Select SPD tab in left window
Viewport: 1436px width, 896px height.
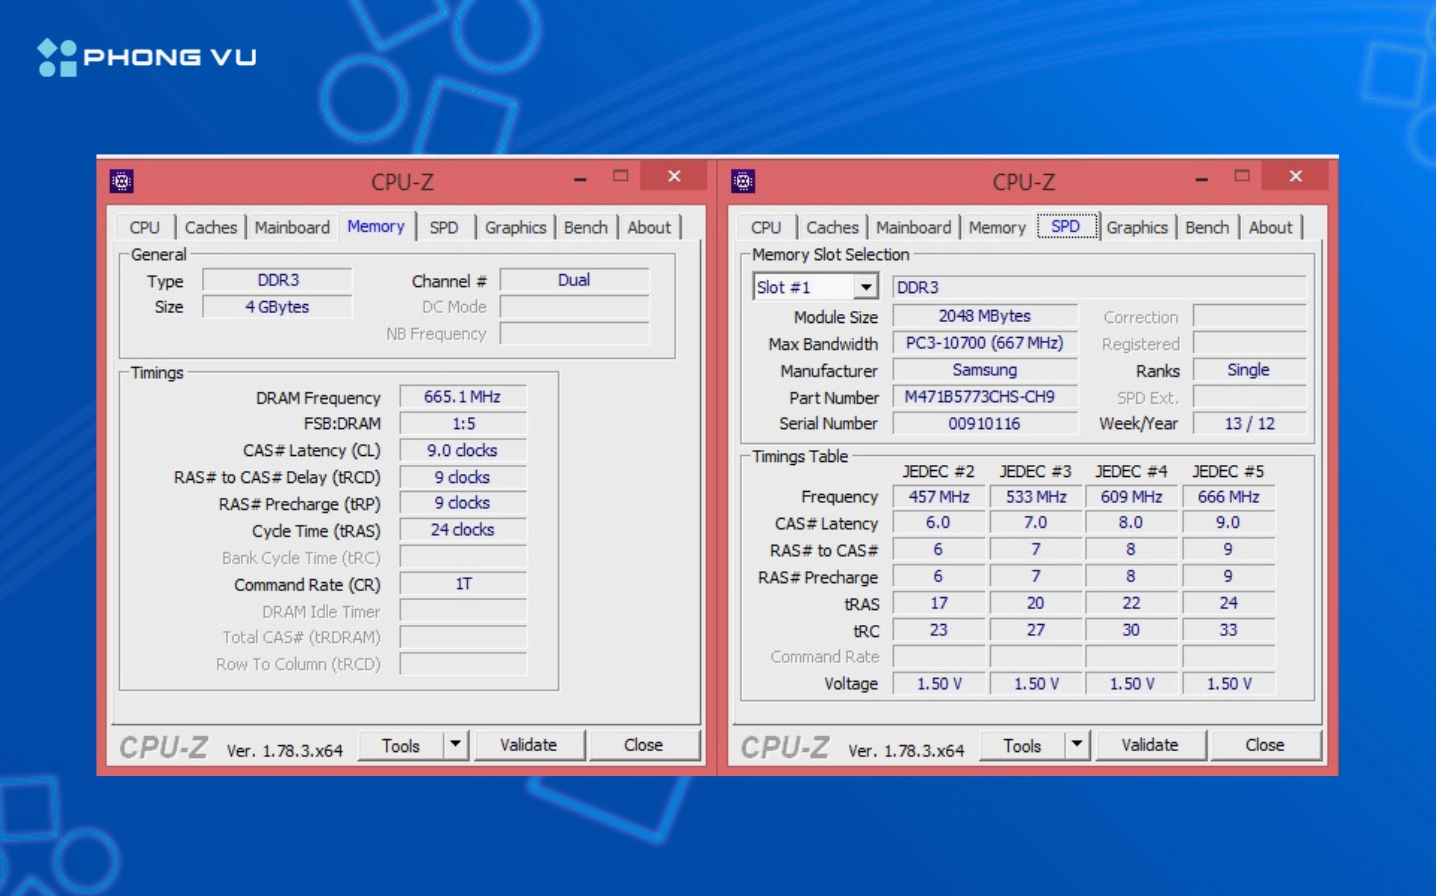pyautogui.click(x=444, y=227)
